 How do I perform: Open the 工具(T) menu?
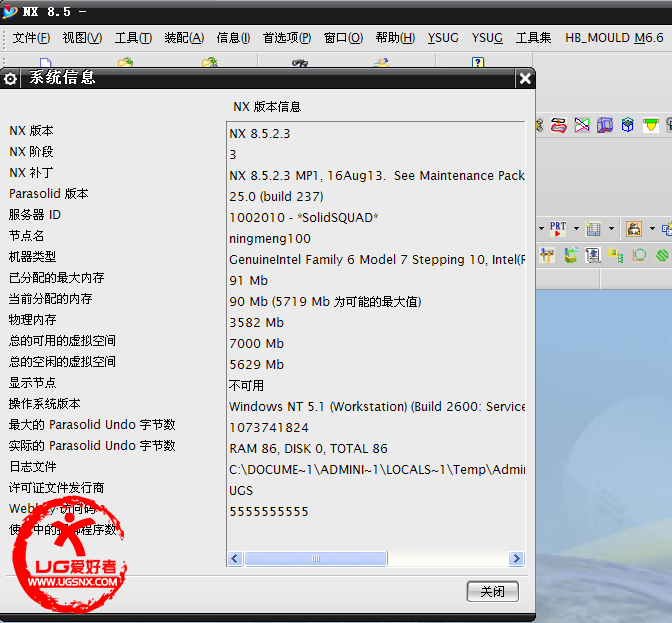tap(133, 38)
